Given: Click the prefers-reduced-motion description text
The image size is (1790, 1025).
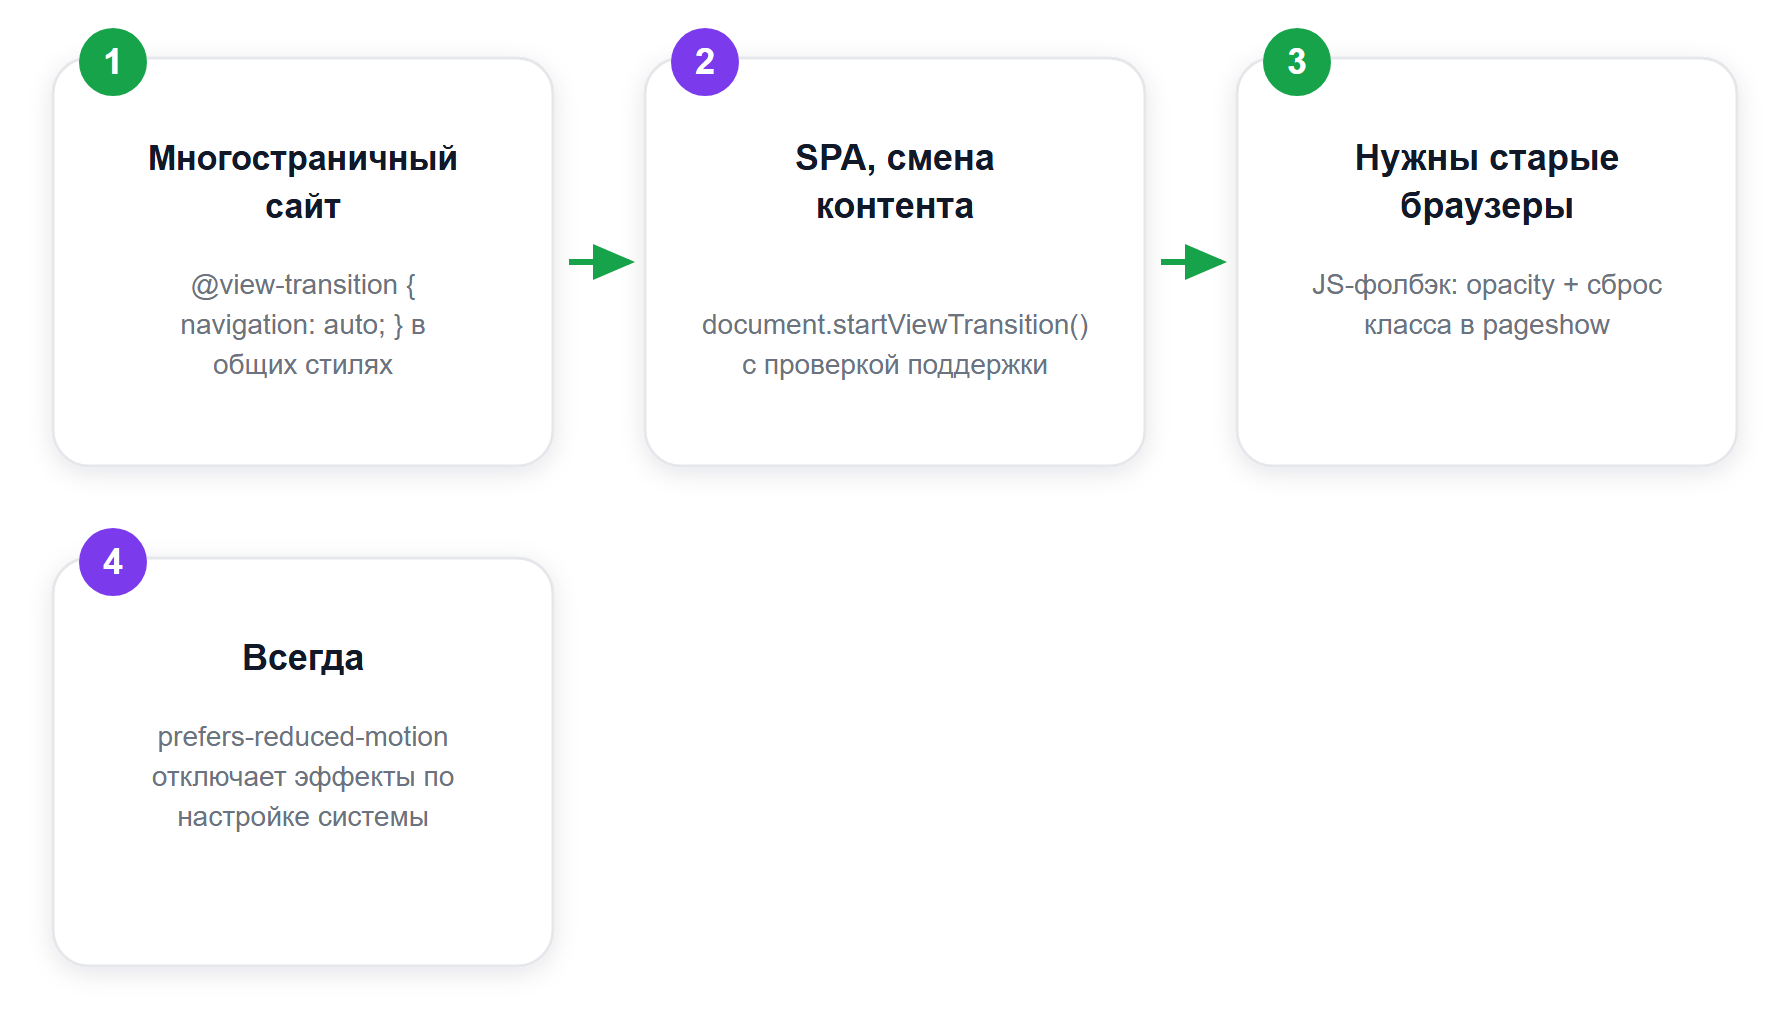Looking at the screenshot, I should pos(303,777).
